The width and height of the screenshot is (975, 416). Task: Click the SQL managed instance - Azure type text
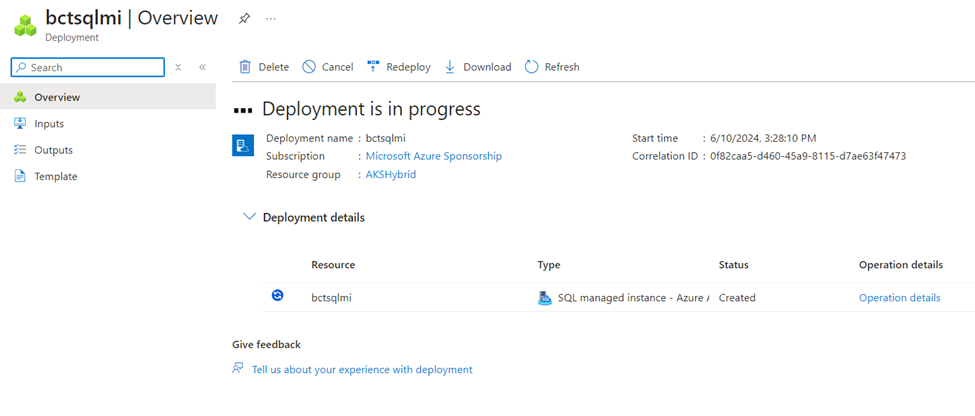click(x=634, y=298)
